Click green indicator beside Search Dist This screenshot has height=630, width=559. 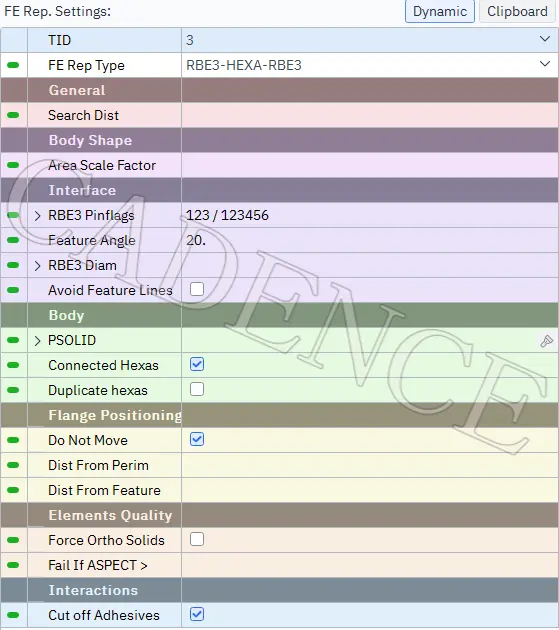click(13, 115)
